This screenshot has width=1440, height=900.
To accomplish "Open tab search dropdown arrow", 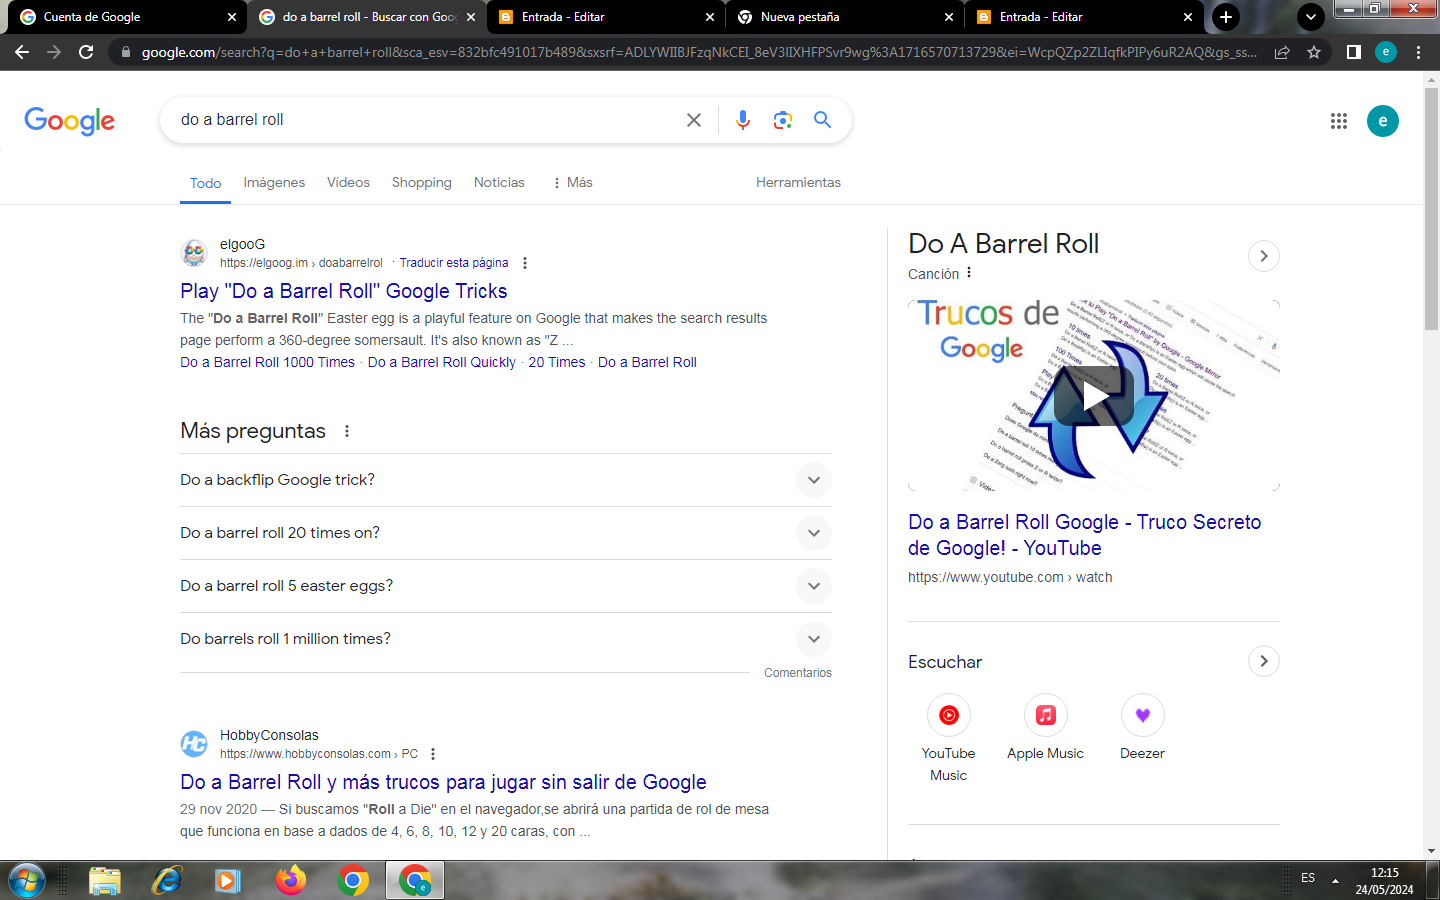I will (1310, 17).
